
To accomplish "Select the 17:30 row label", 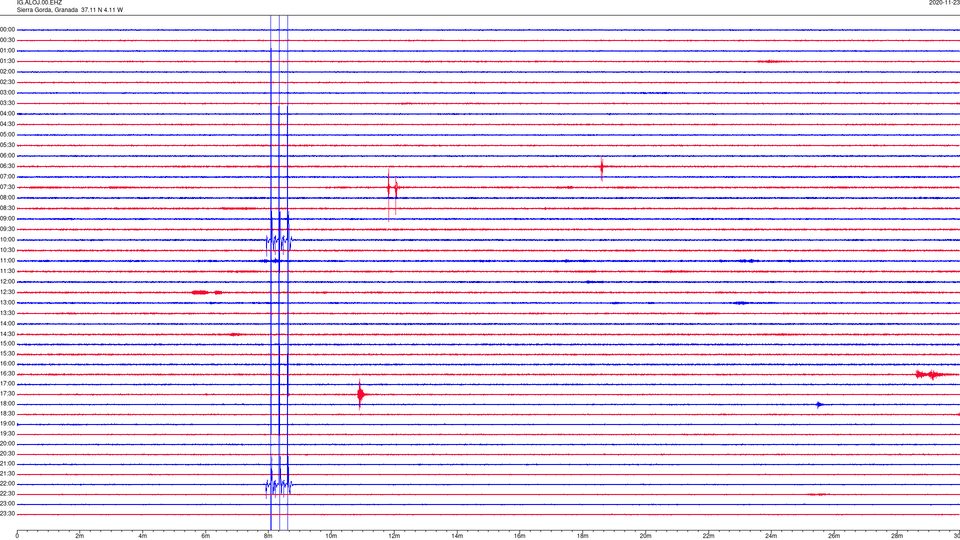I will click(x=7, y=394).
